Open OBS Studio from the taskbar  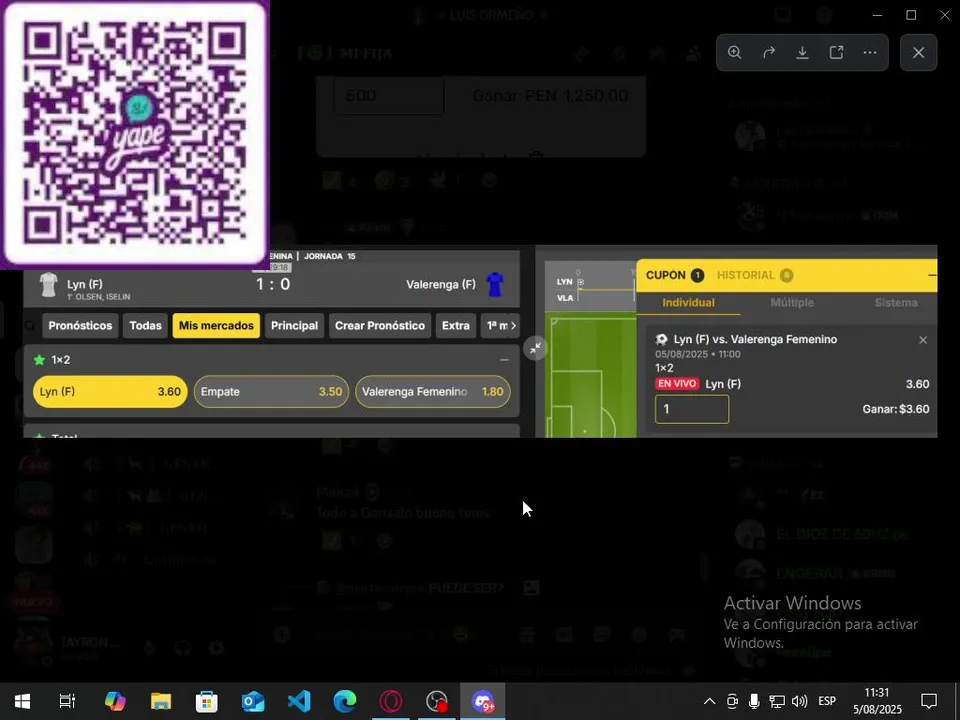pyautogui.click(x=437, y=701)
